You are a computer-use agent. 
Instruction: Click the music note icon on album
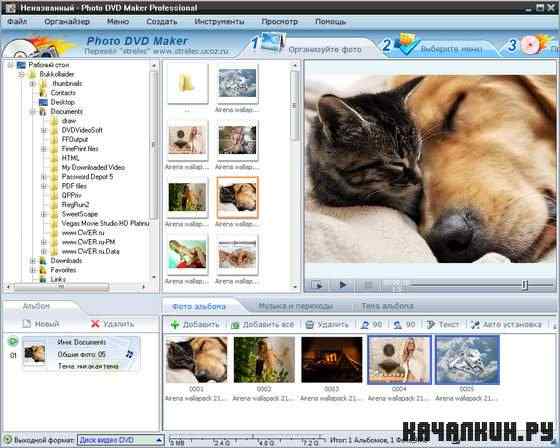129,354
